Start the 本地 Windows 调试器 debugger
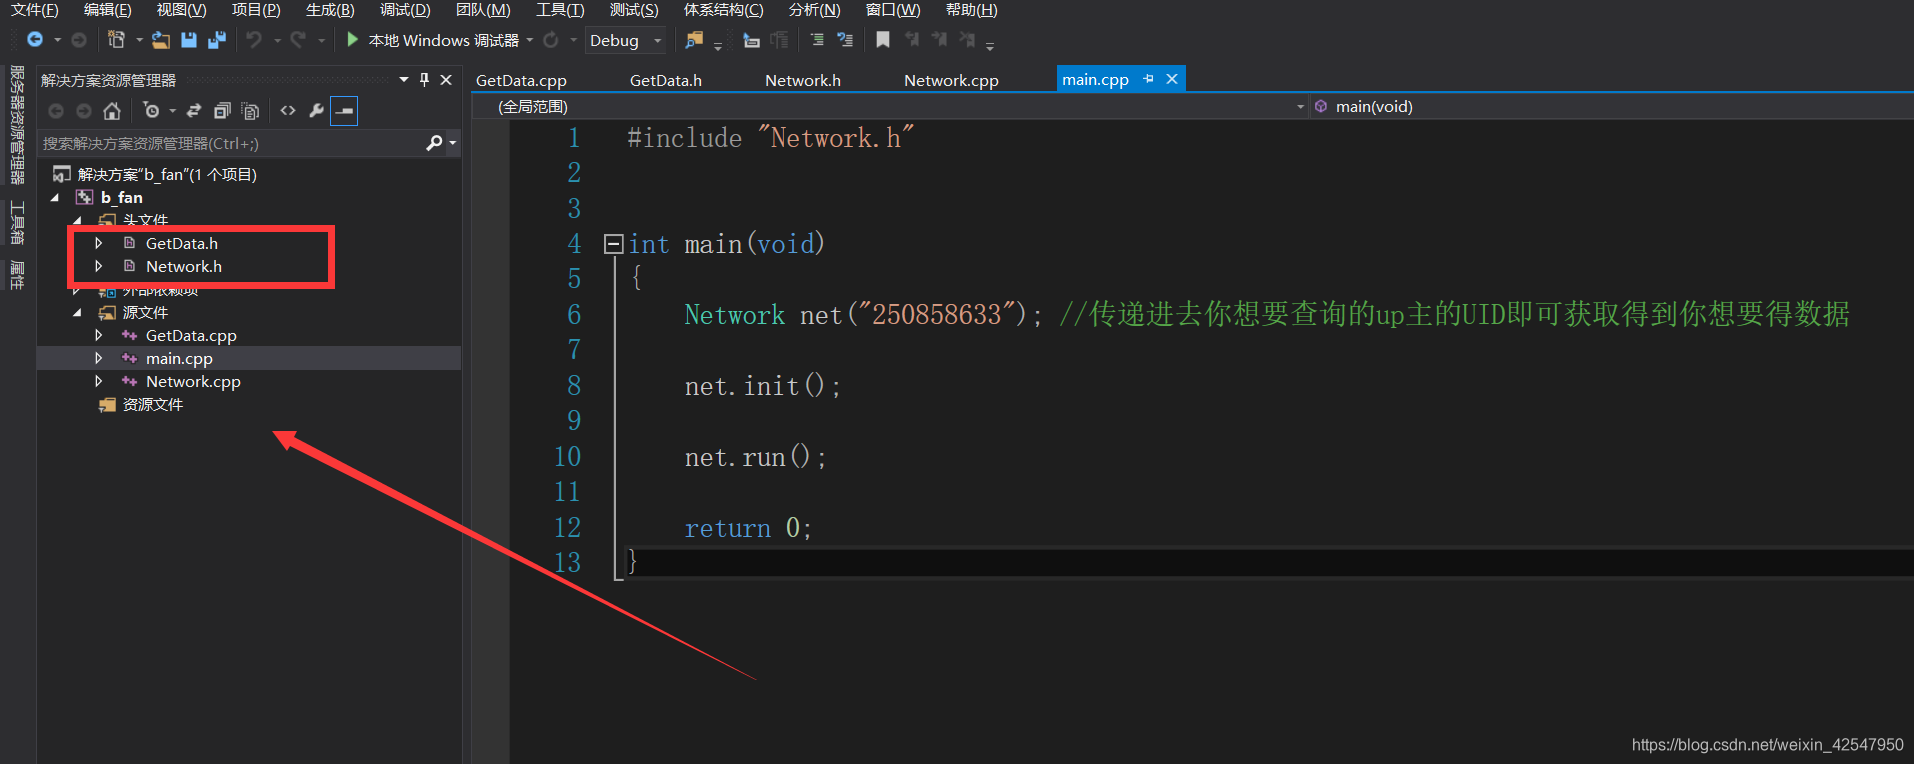This screenshot has height=764, width=1914. pos(433,40)
